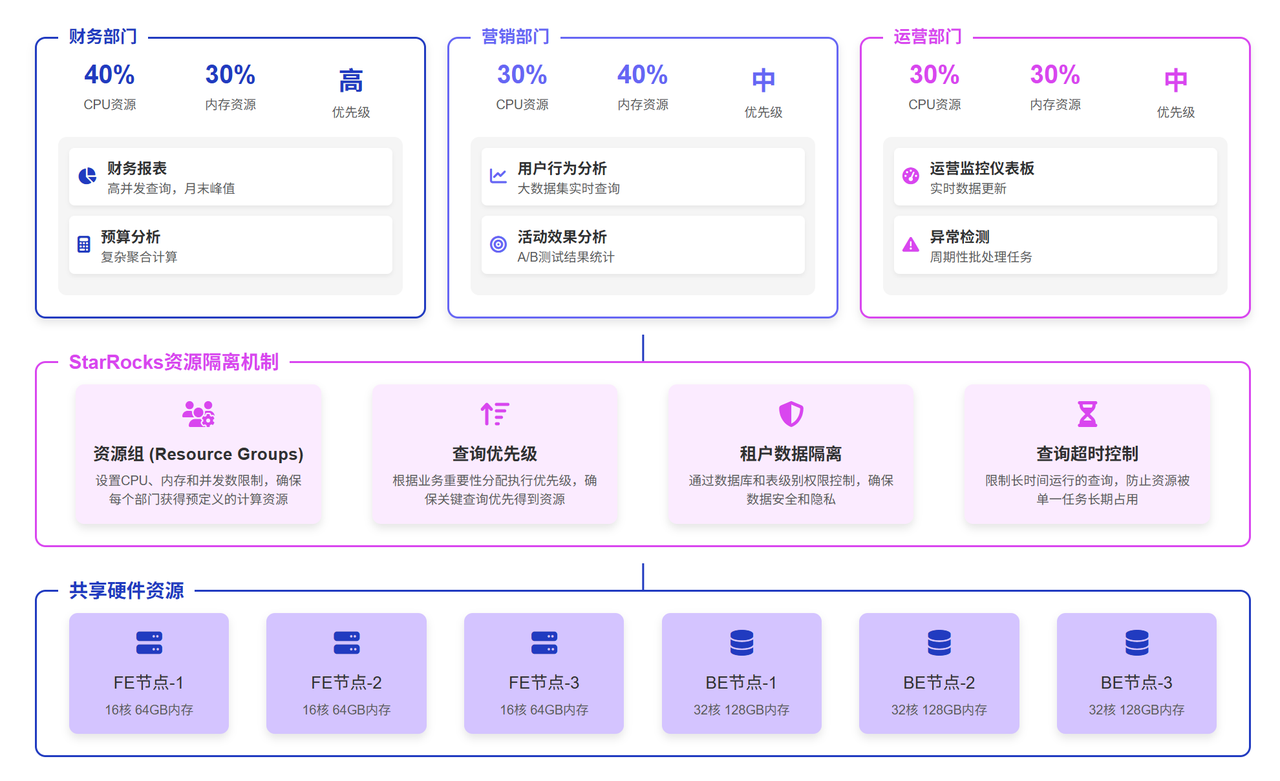The height and width of the screenshot is (781, 1280).
Task: Click the 高 priority value in 财务部门
Action: pyautogui.click(x=351, y=80)
